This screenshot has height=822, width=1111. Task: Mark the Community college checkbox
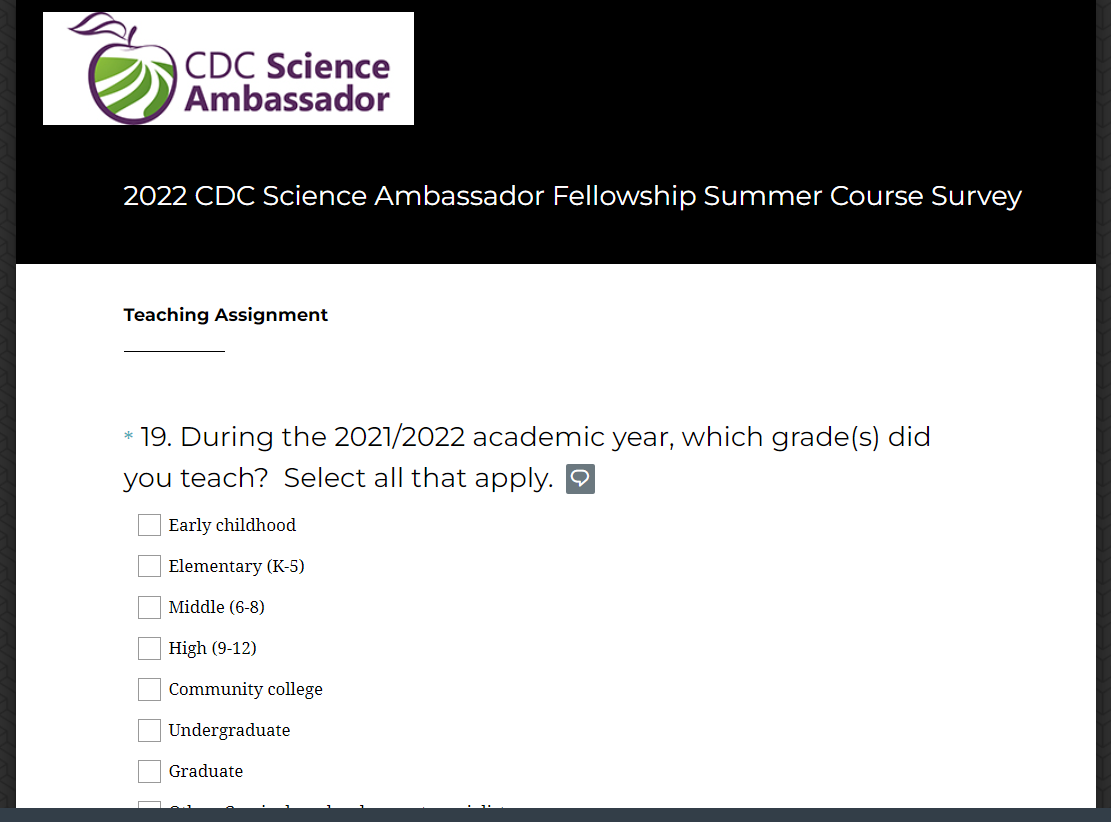[149, 689]
